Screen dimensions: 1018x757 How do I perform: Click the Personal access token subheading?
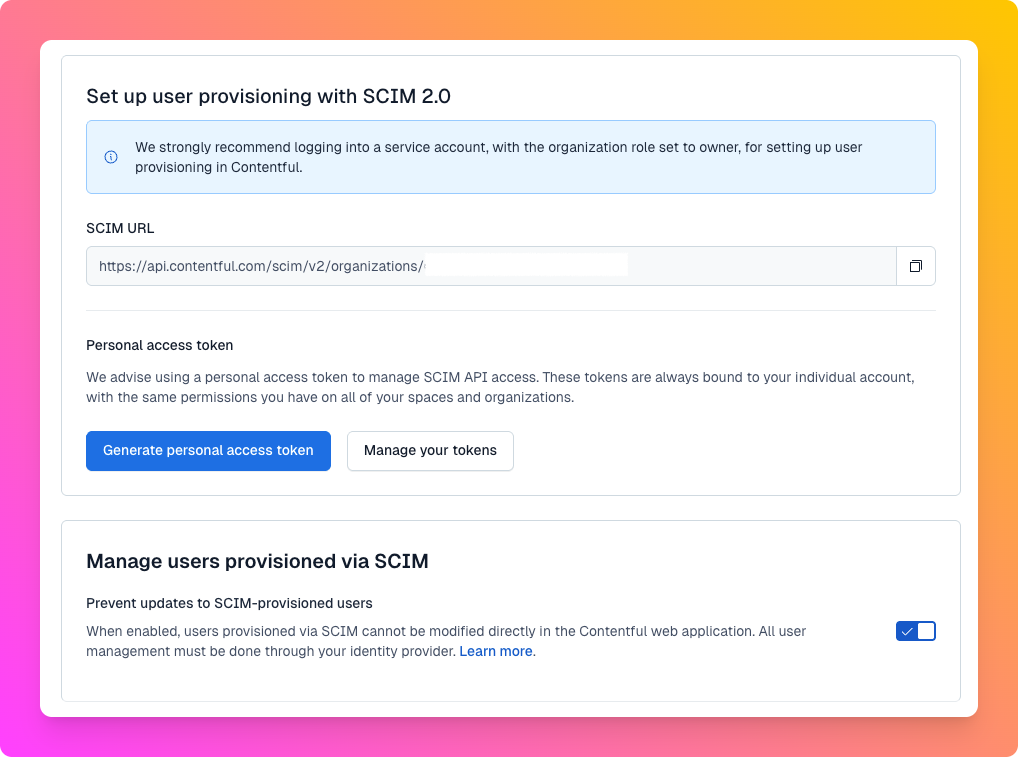[160, 345]
